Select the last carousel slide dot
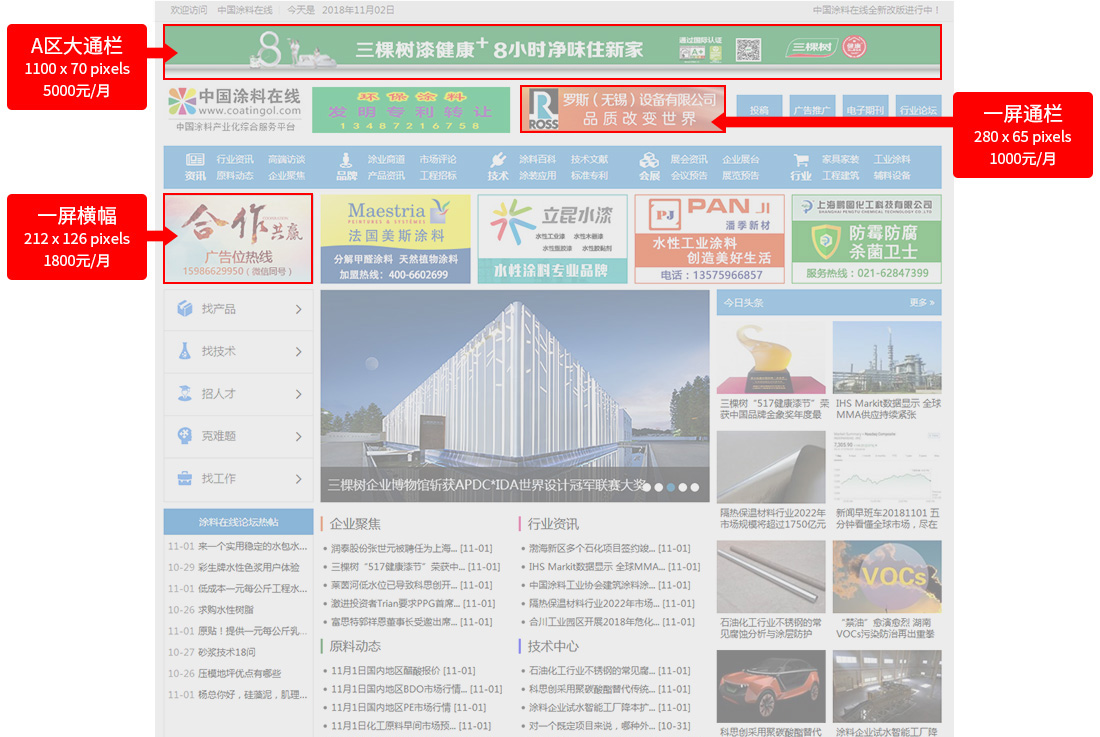The image size is (1100, 737). [x=695, y=487]
